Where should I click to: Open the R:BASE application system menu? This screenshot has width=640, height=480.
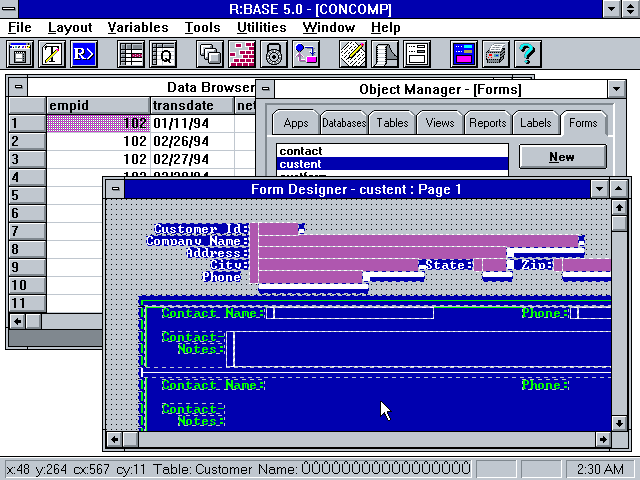tap(9, 9)
